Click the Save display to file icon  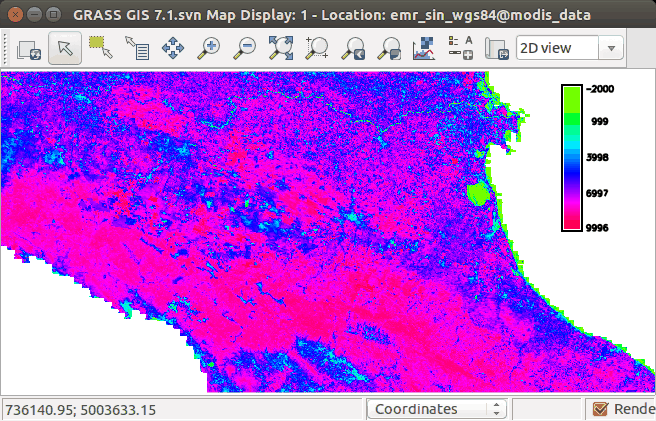pos(497,48)
